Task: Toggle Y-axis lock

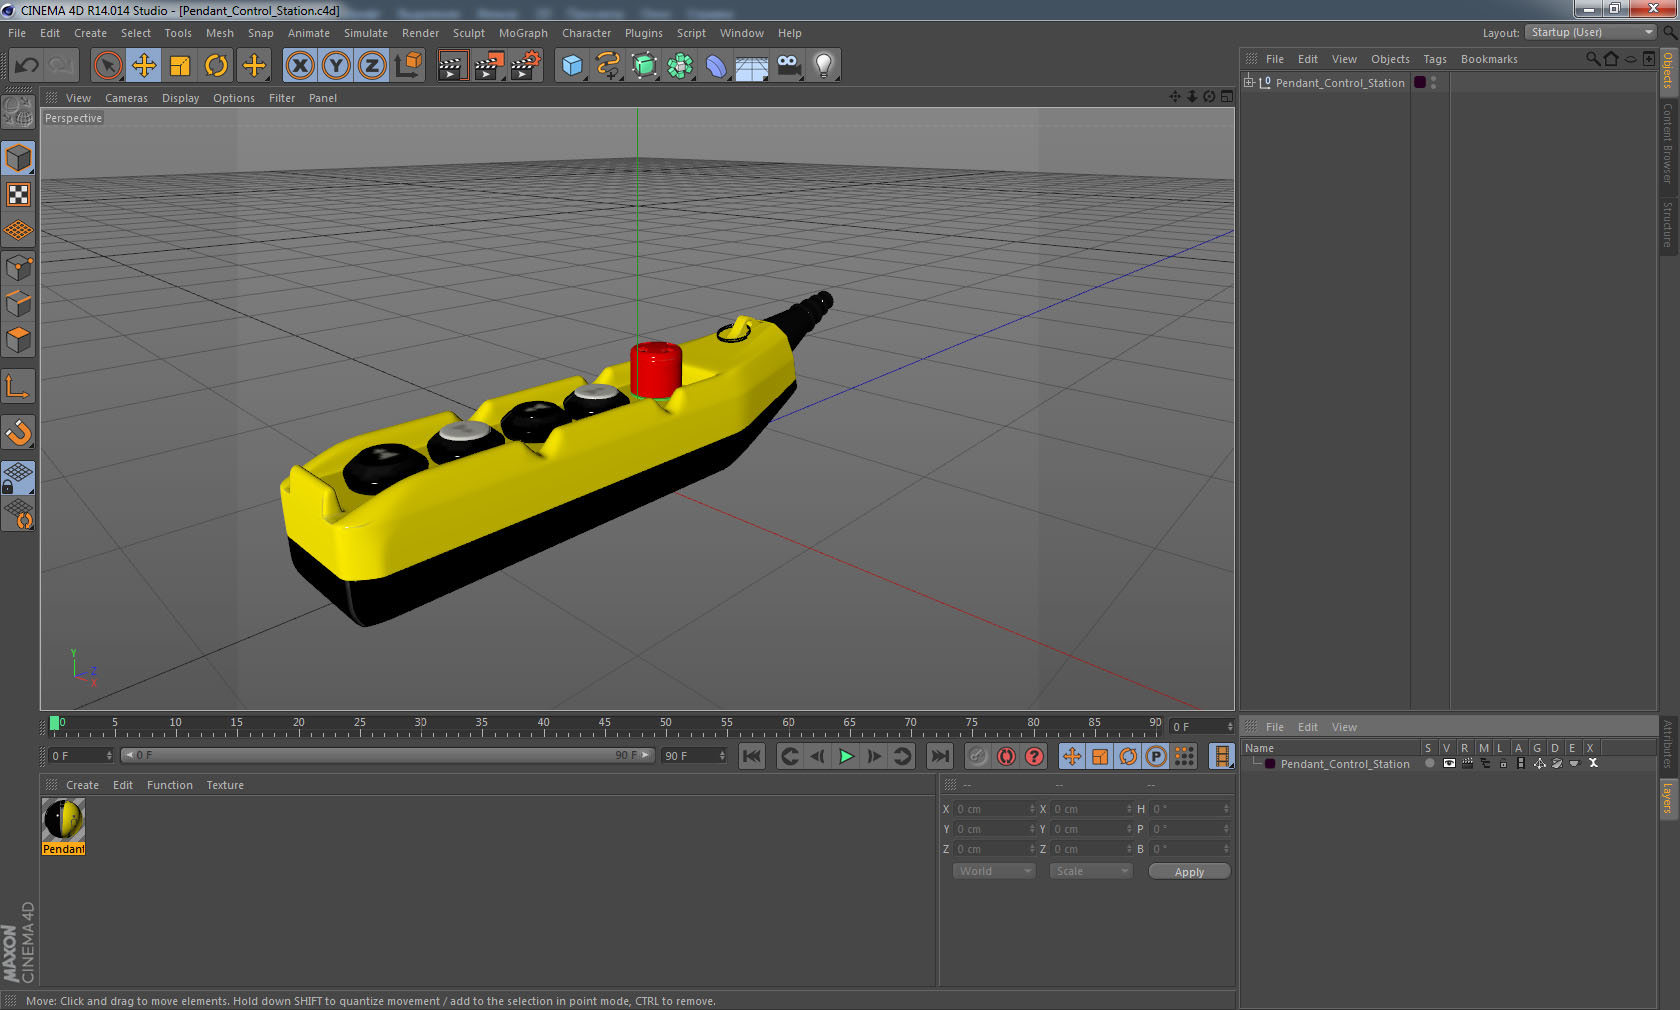Action: click(x=336, y=66)
